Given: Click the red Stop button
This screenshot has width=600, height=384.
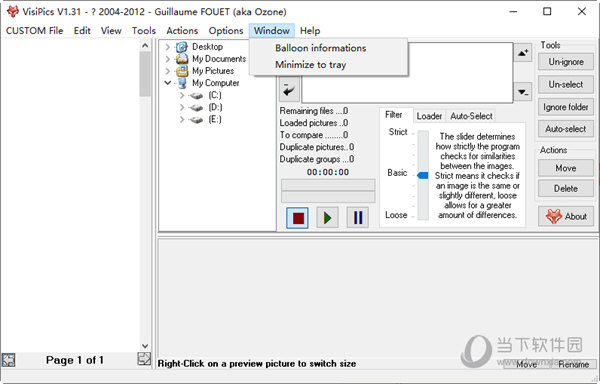Looking at the screenshot, I should pyautogui.click(x=297, y=218).
